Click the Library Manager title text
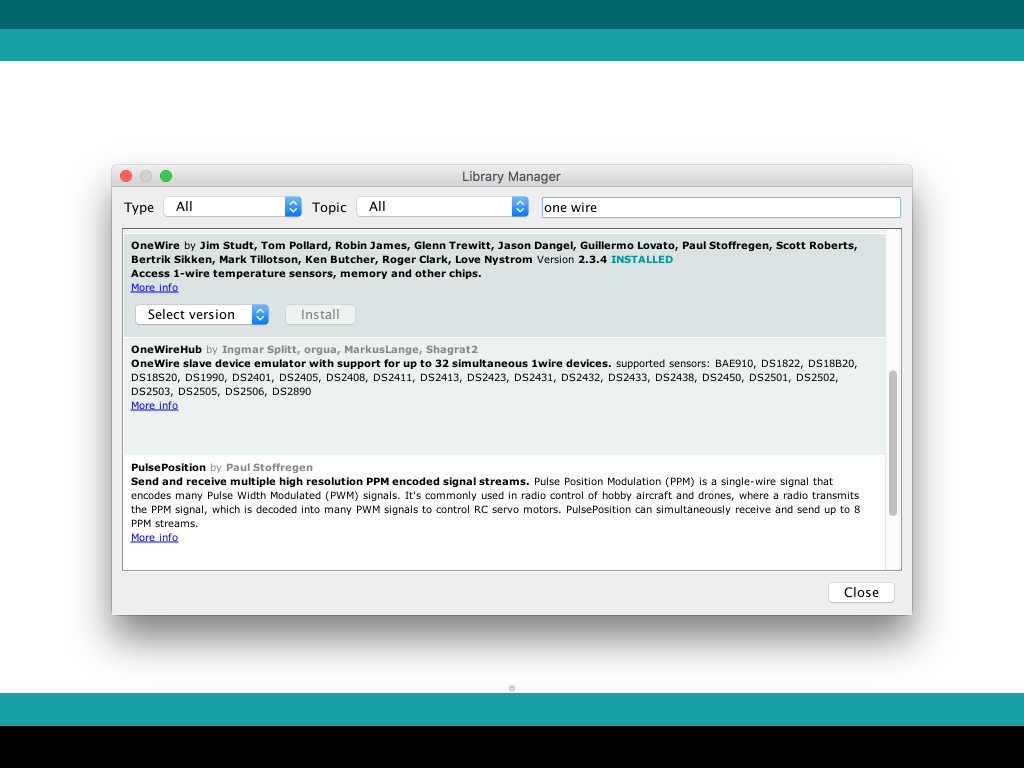 tap(511, 176)
